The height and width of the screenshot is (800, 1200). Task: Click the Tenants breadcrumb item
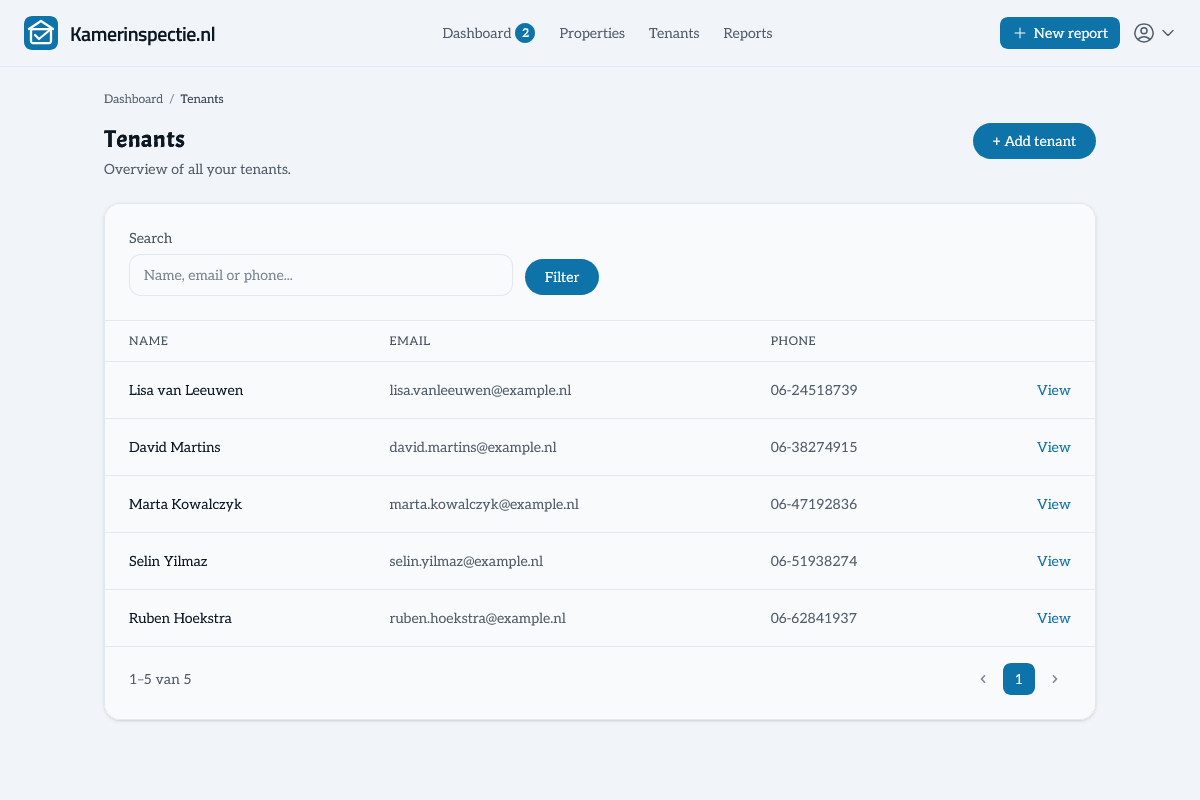click(x=202, y=99)
